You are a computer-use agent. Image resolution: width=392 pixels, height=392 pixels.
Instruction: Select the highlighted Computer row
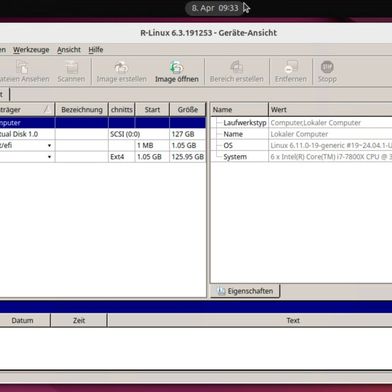coord(103,123)
